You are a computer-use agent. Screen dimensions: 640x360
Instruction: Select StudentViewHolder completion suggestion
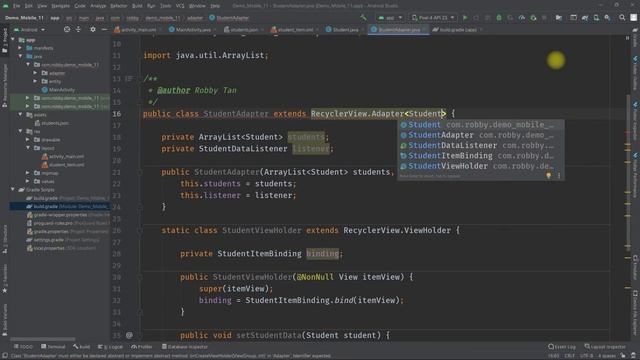(x=481, y=166)
